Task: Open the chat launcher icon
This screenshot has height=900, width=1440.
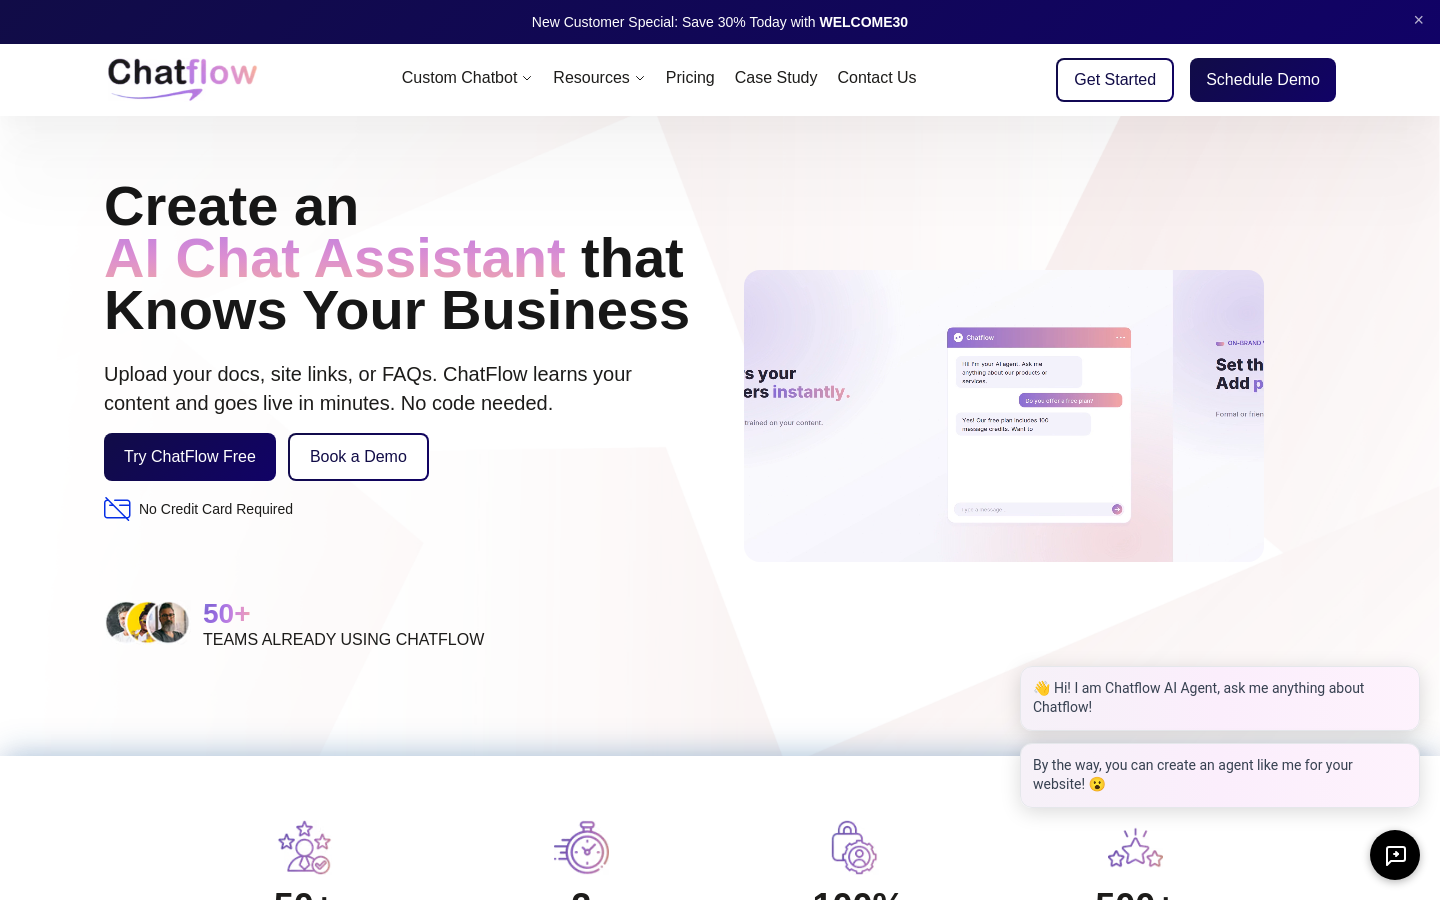Action: coord(1395,855)
